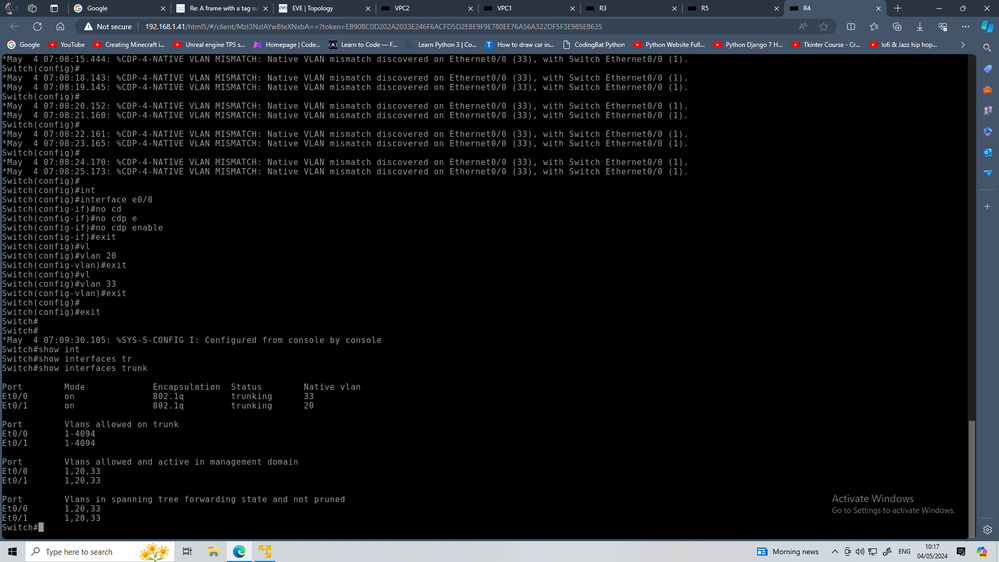The image size is (999, 562).
Task: Click the address bar URL field
Action: coord(373,27)
